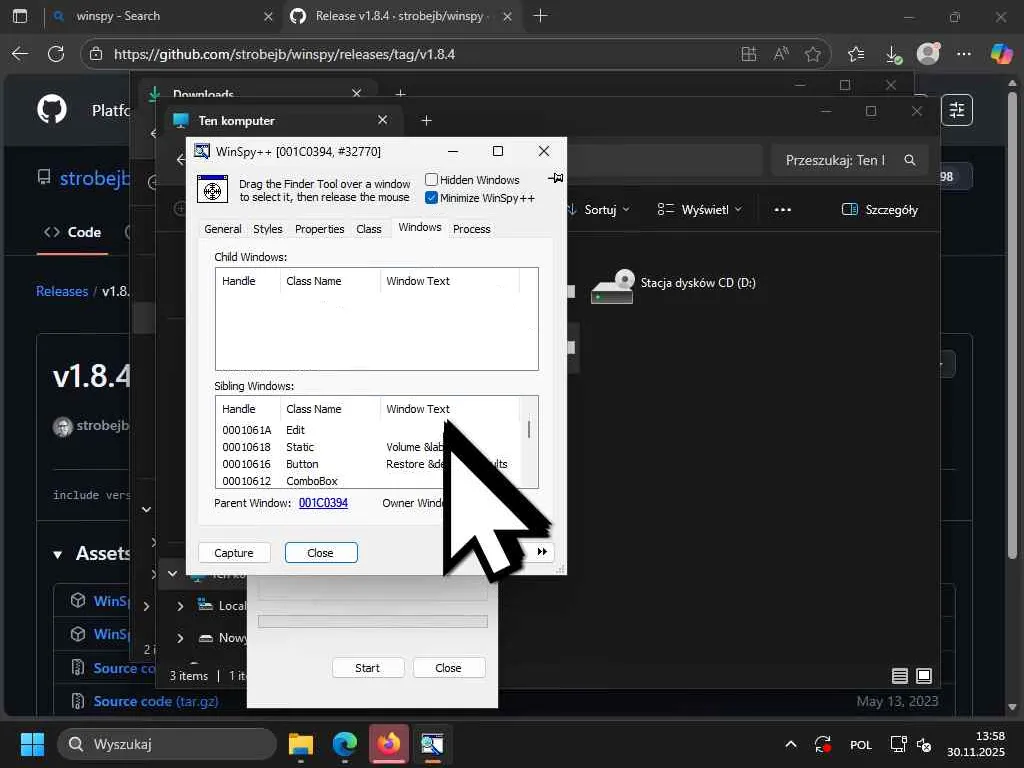The height and width of the screenshot is (768, 1024).
Task: Show hidden system tray icons chevron
Action: pos(791,744)
